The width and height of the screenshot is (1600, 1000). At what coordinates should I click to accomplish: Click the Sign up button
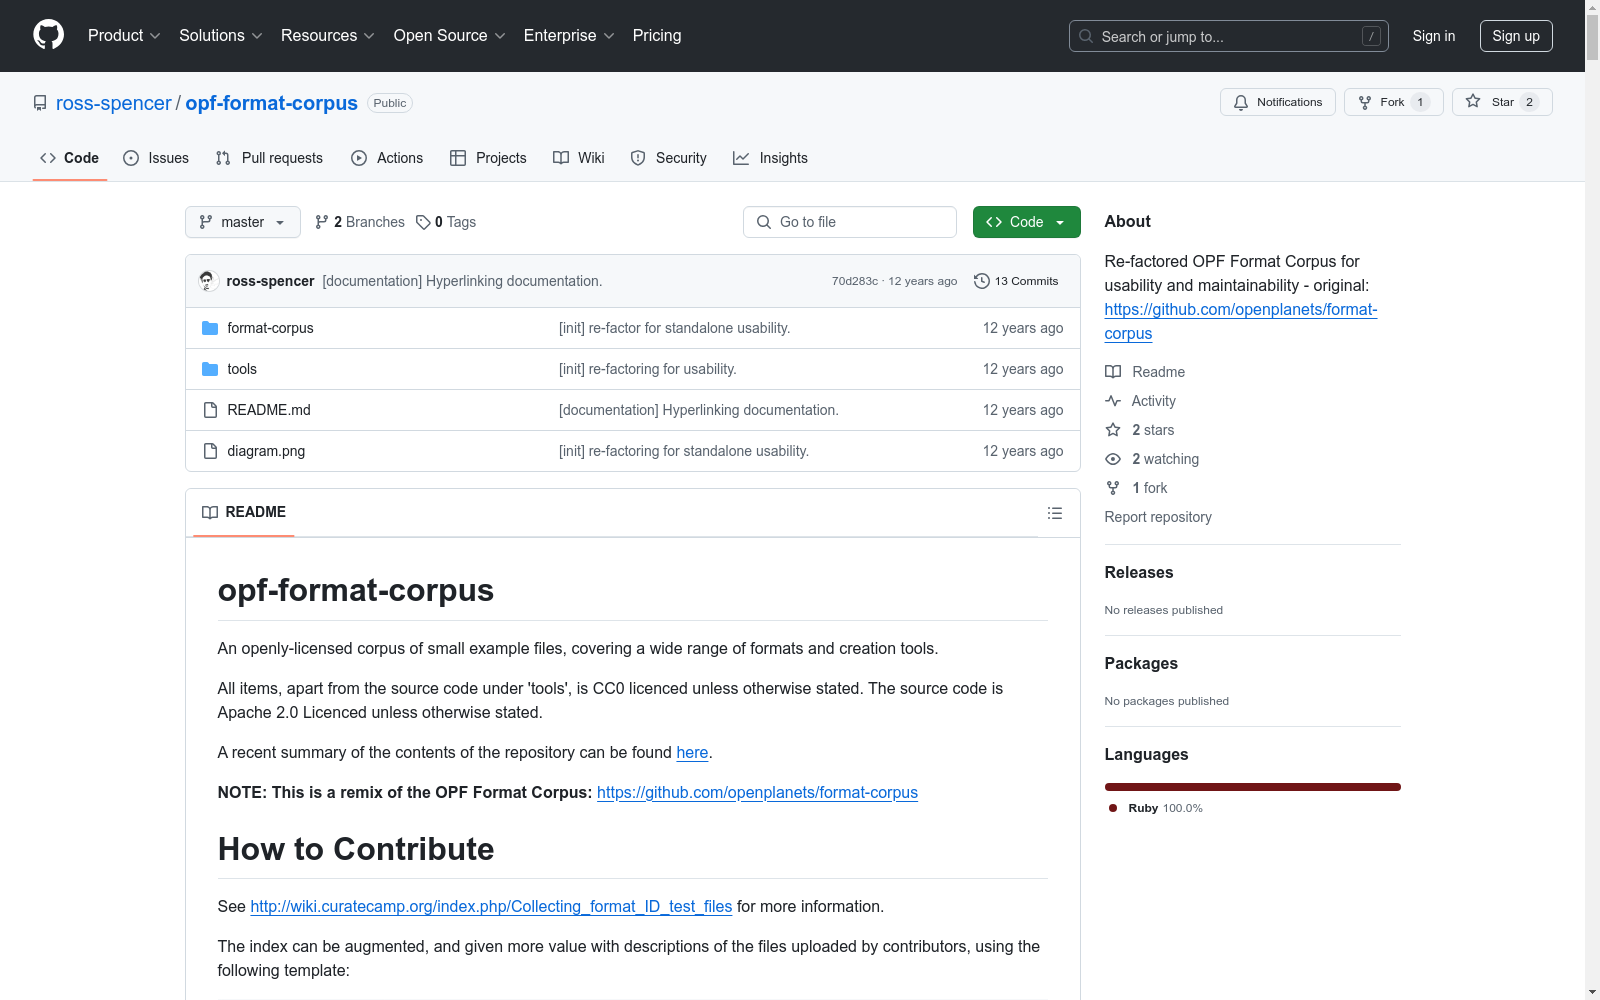click(1516, 36)
